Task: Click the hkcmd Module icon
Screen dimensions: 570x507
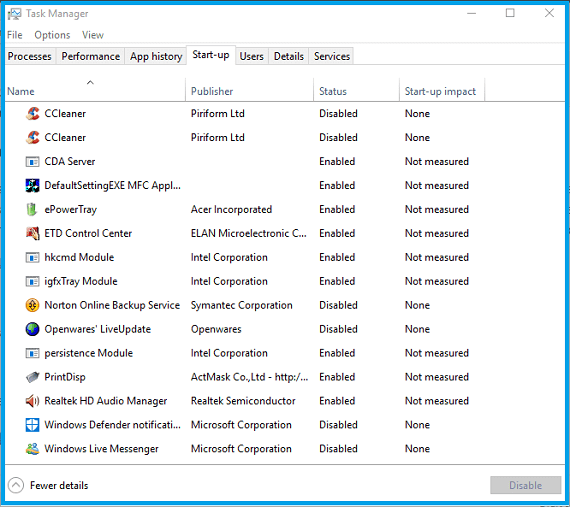Action: click(x=32, y=257)
